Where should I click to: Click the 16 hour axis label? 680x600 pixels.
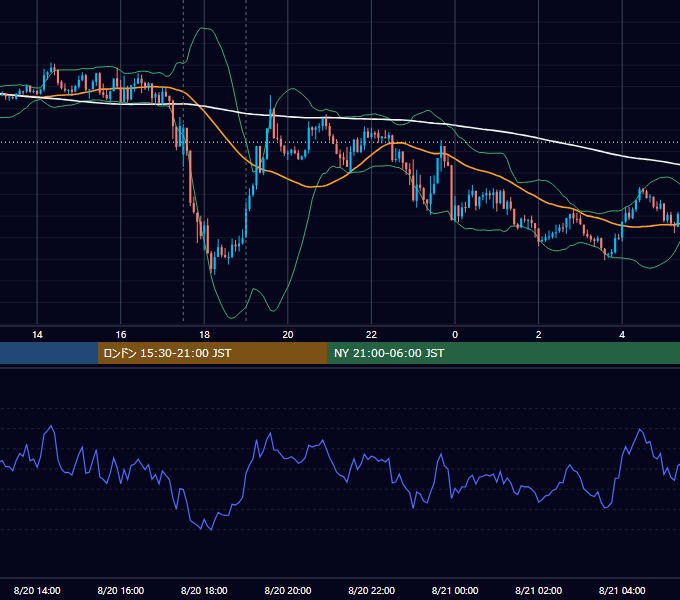point(121,335)
